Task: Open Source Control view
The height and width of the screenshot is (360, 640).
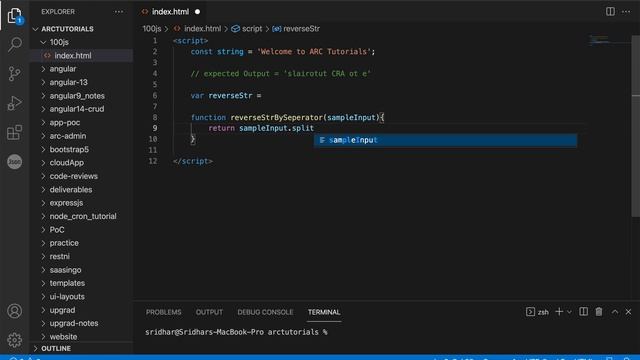Action: [x=15, y=73]
